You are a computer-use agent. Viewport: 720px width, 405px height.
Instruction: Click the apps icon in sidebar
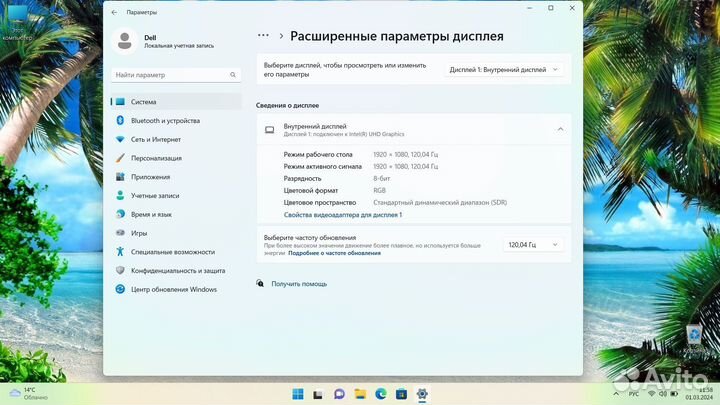pyautogui.click(x=120, y=177)
